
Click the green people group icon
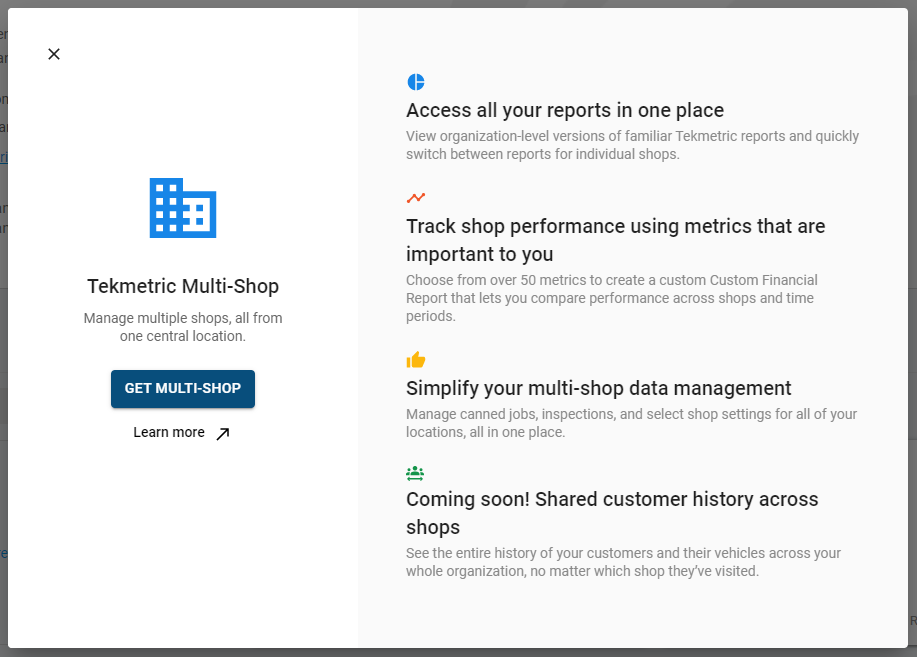click(416, 472)
